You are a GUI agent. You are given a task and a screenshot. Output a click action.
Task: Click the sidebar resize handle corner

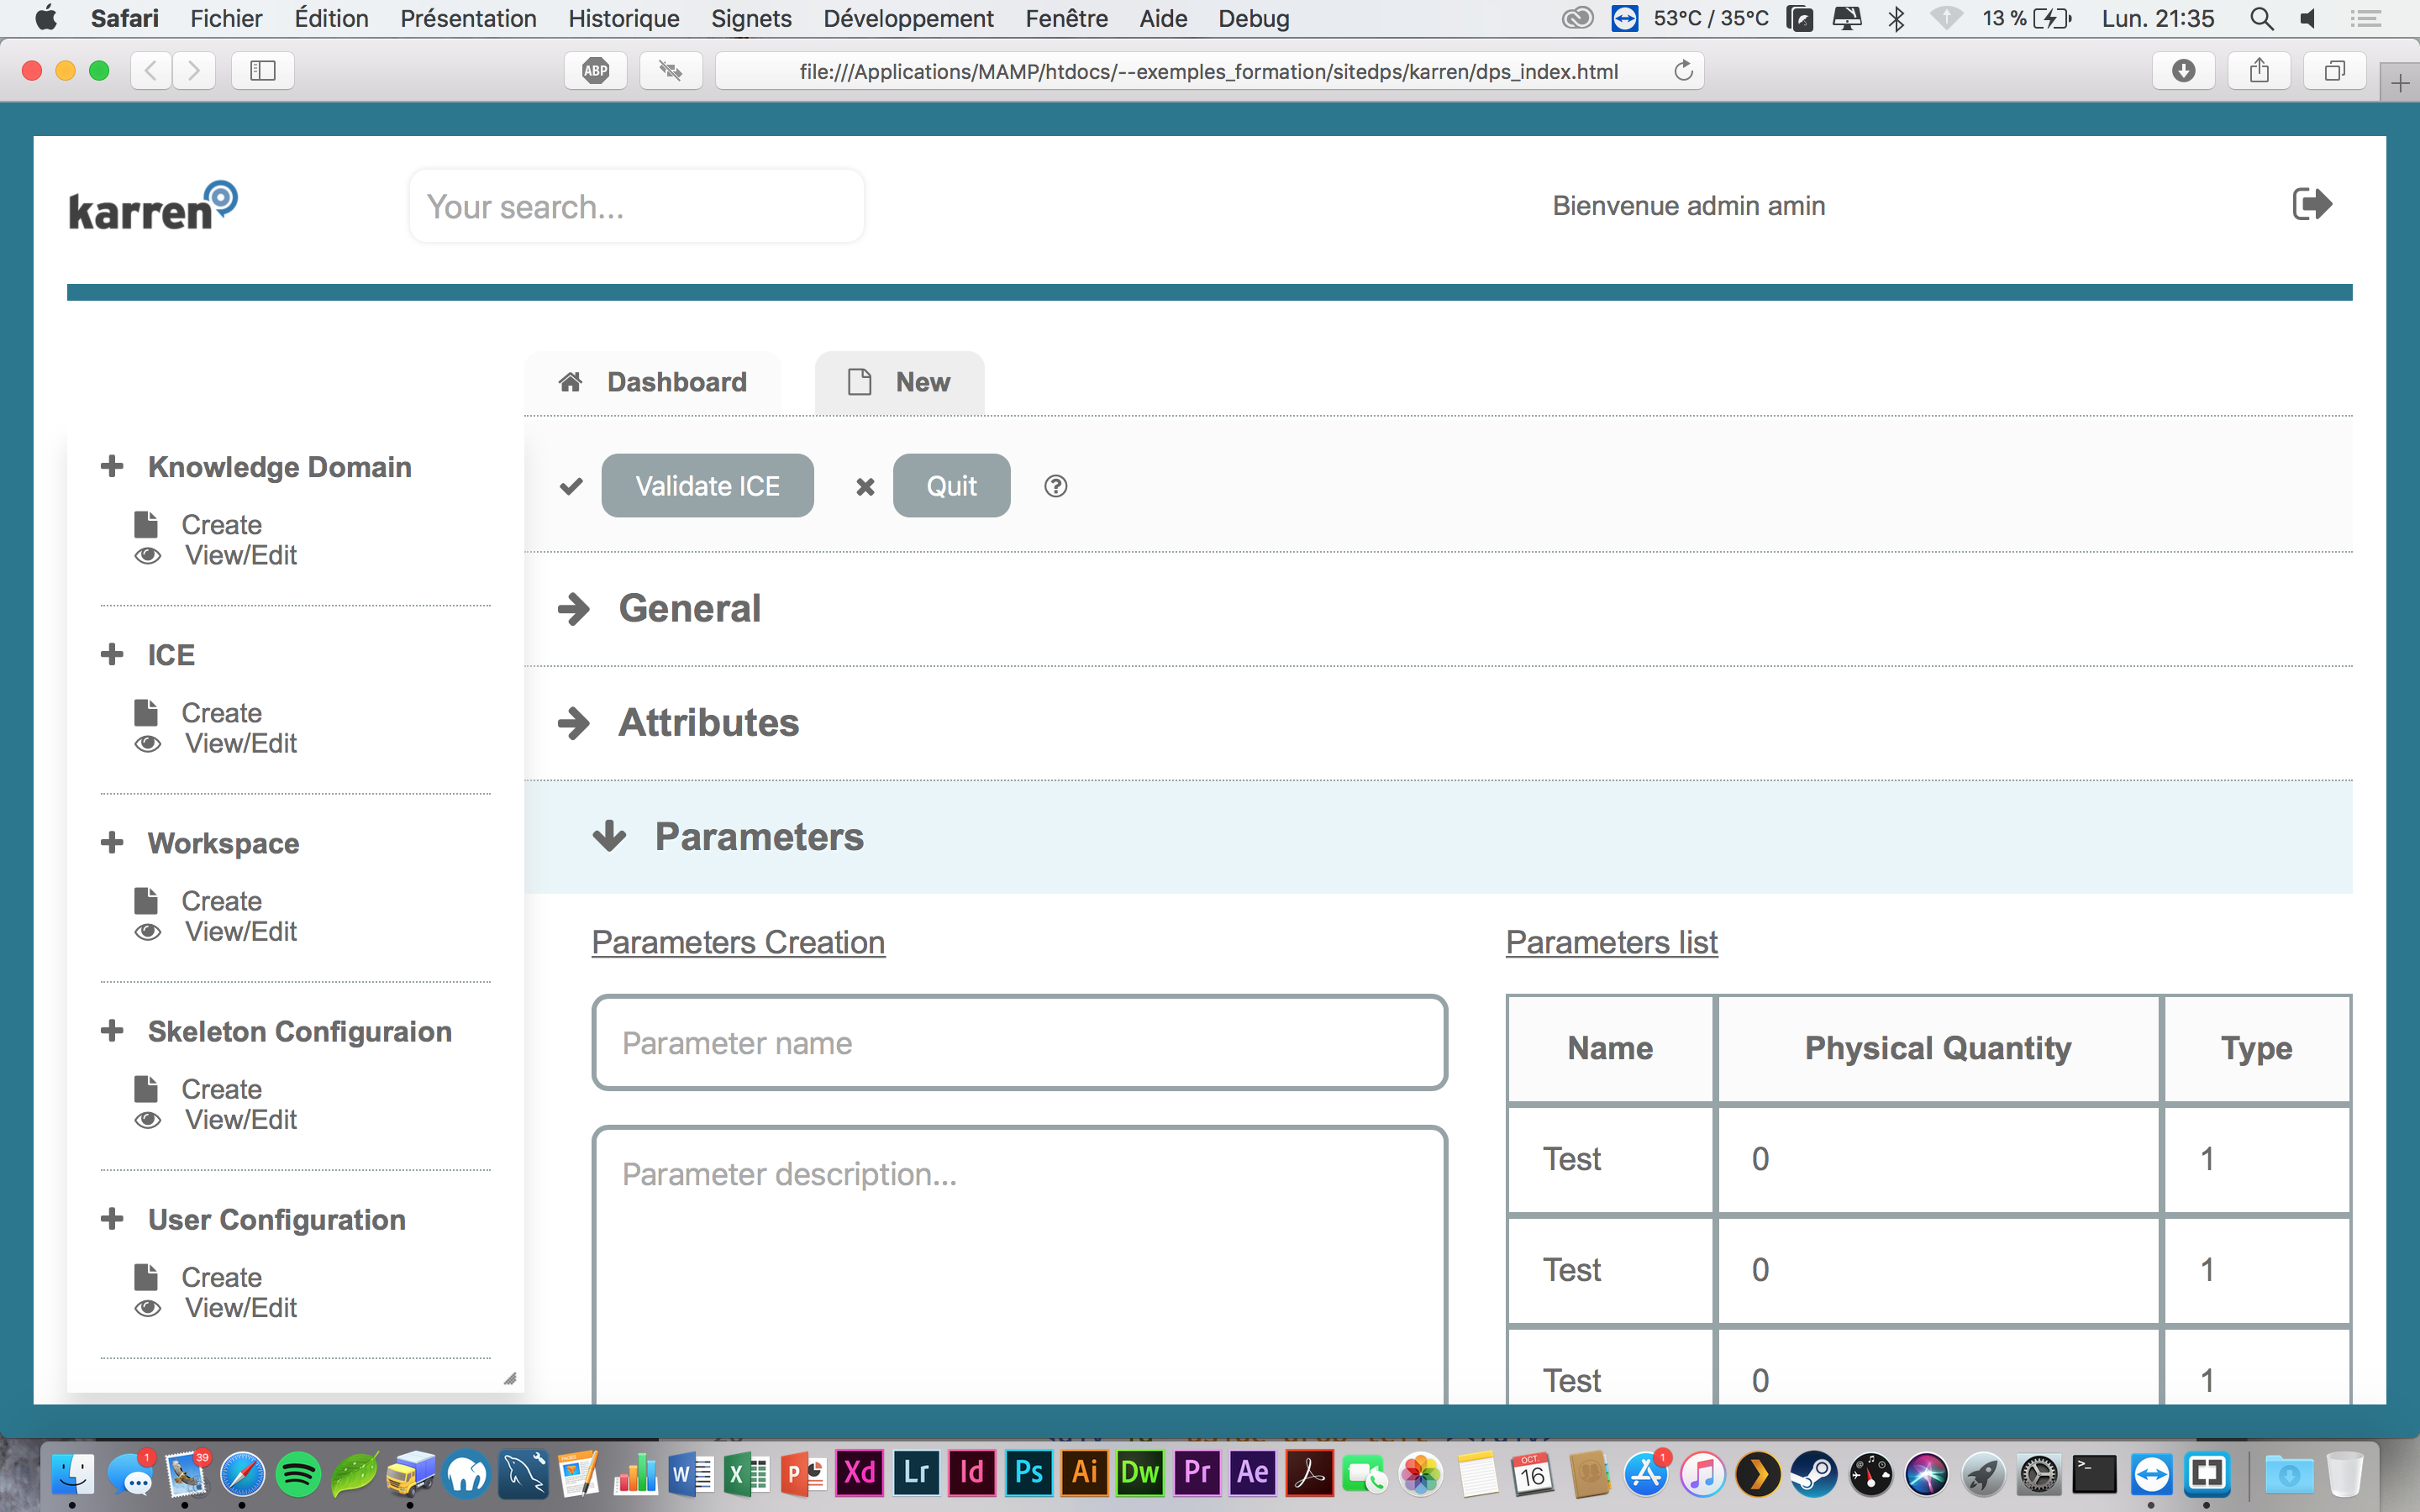tap(509, 1379)
